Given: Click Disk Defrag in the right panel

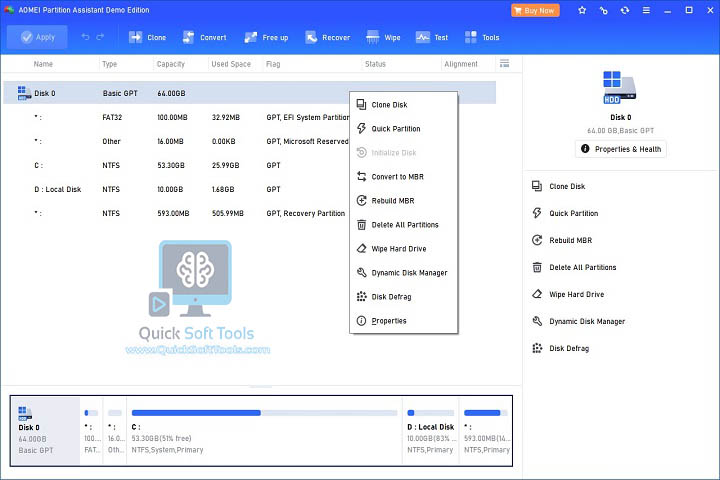Looking at the screenshot, I should (x=560, y=348).
